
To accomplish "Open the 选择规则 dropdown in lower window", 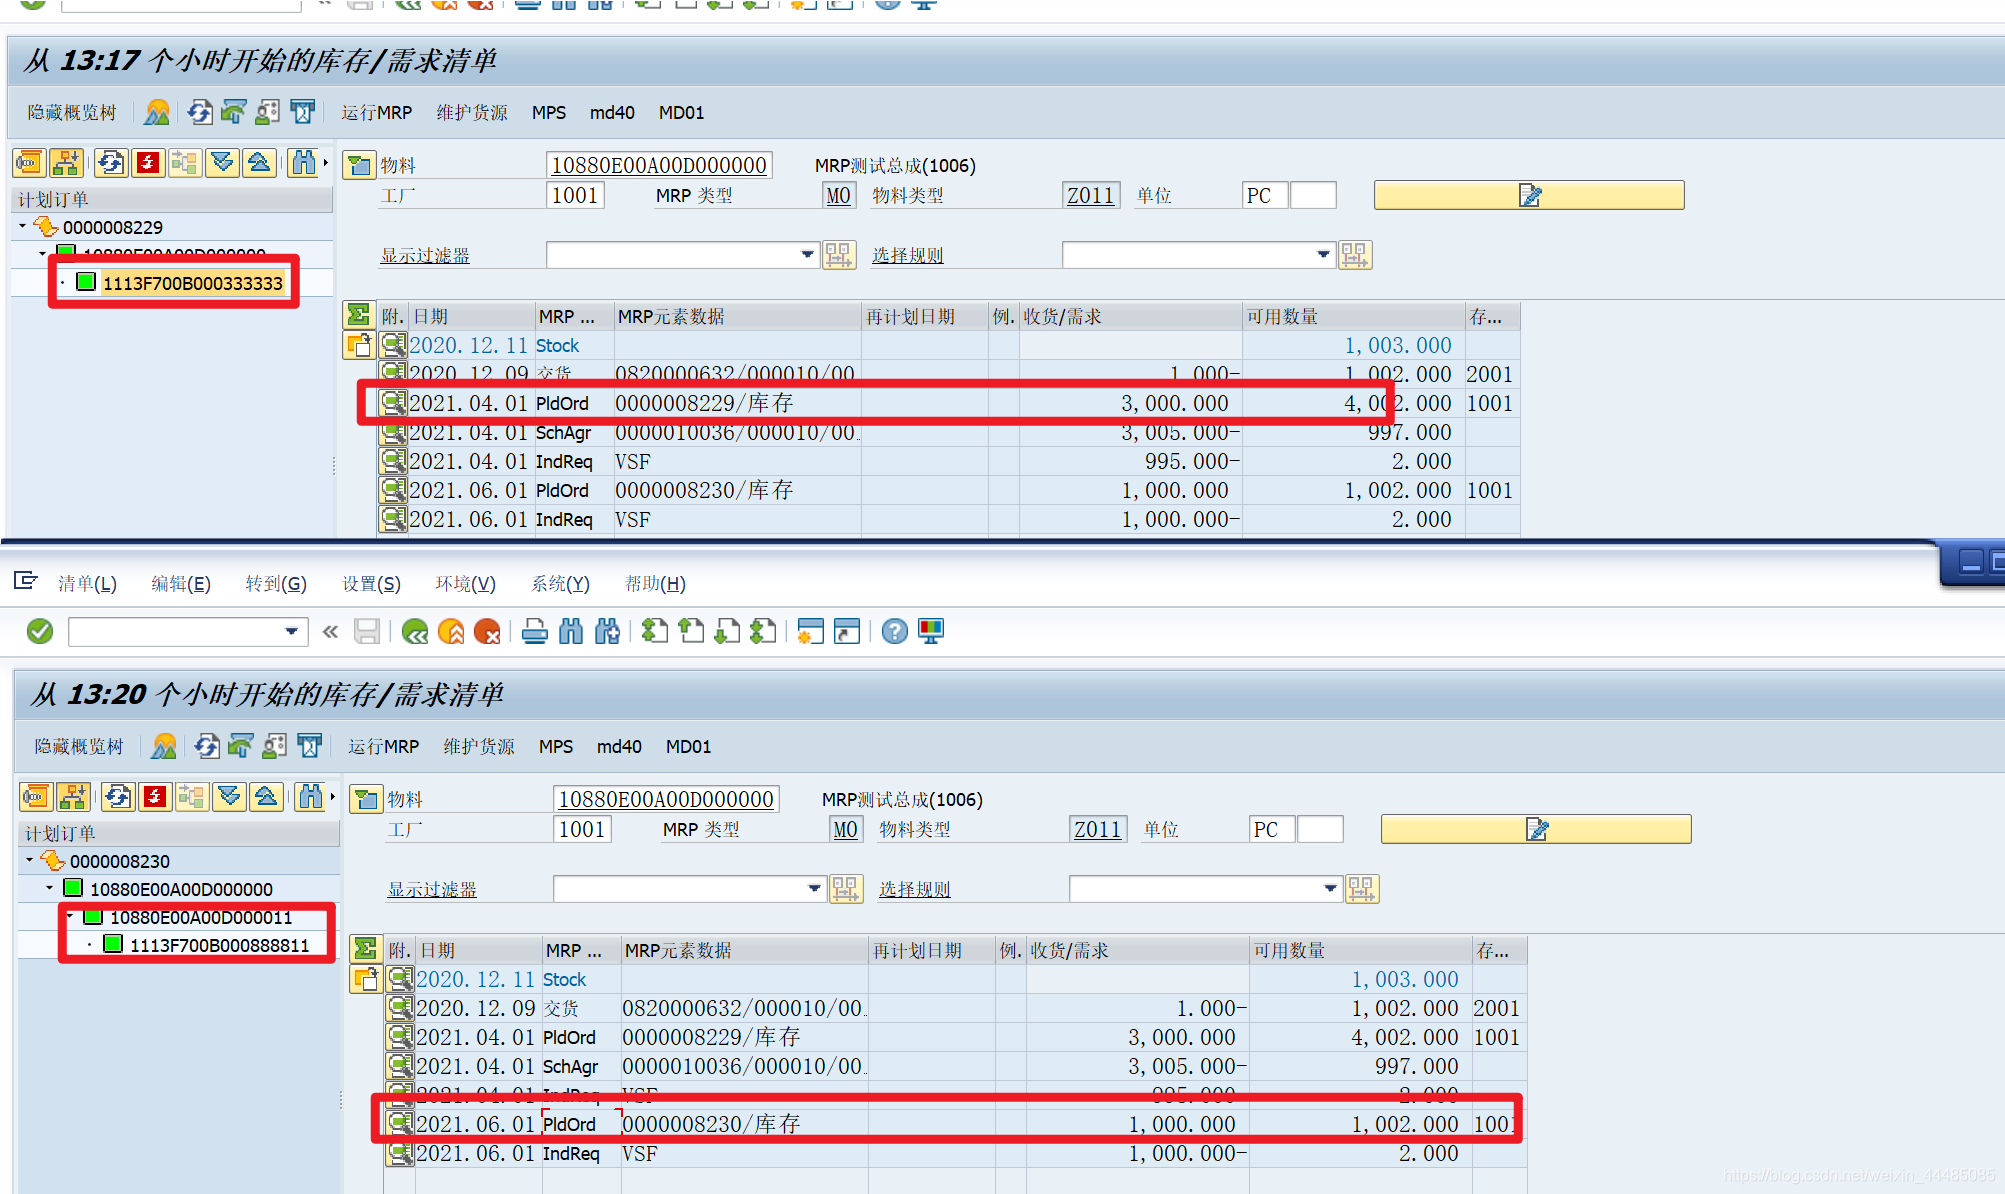I will 1330,888.
